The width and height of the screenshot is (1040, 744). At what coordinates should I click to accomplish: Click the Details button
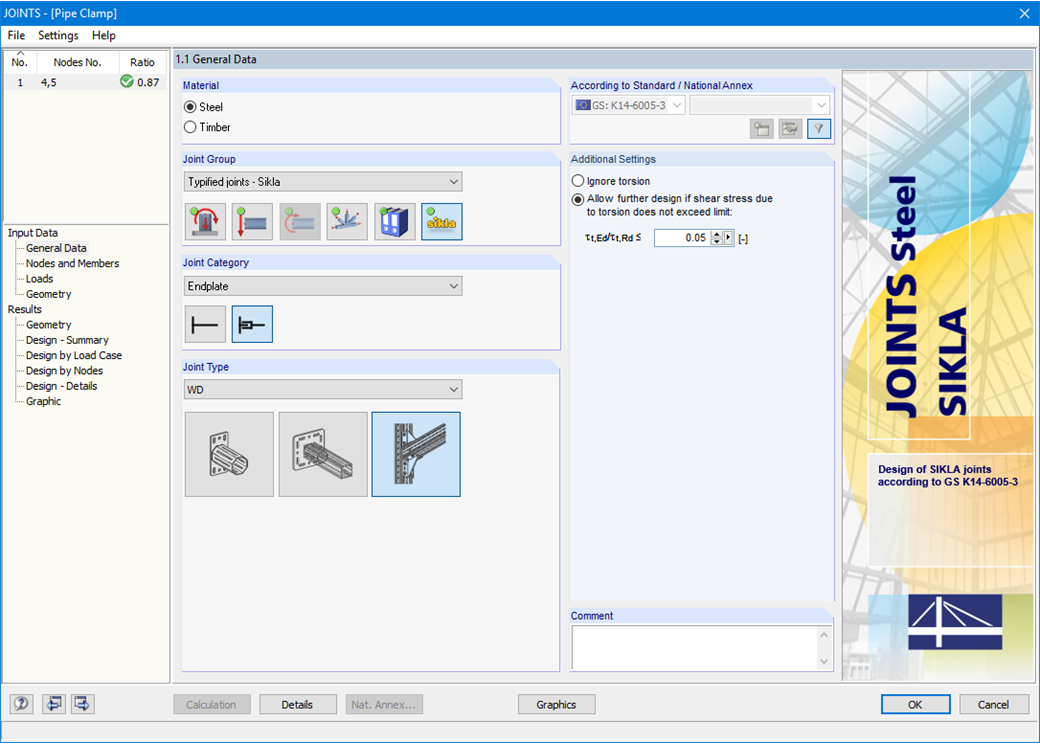[297, 704]
